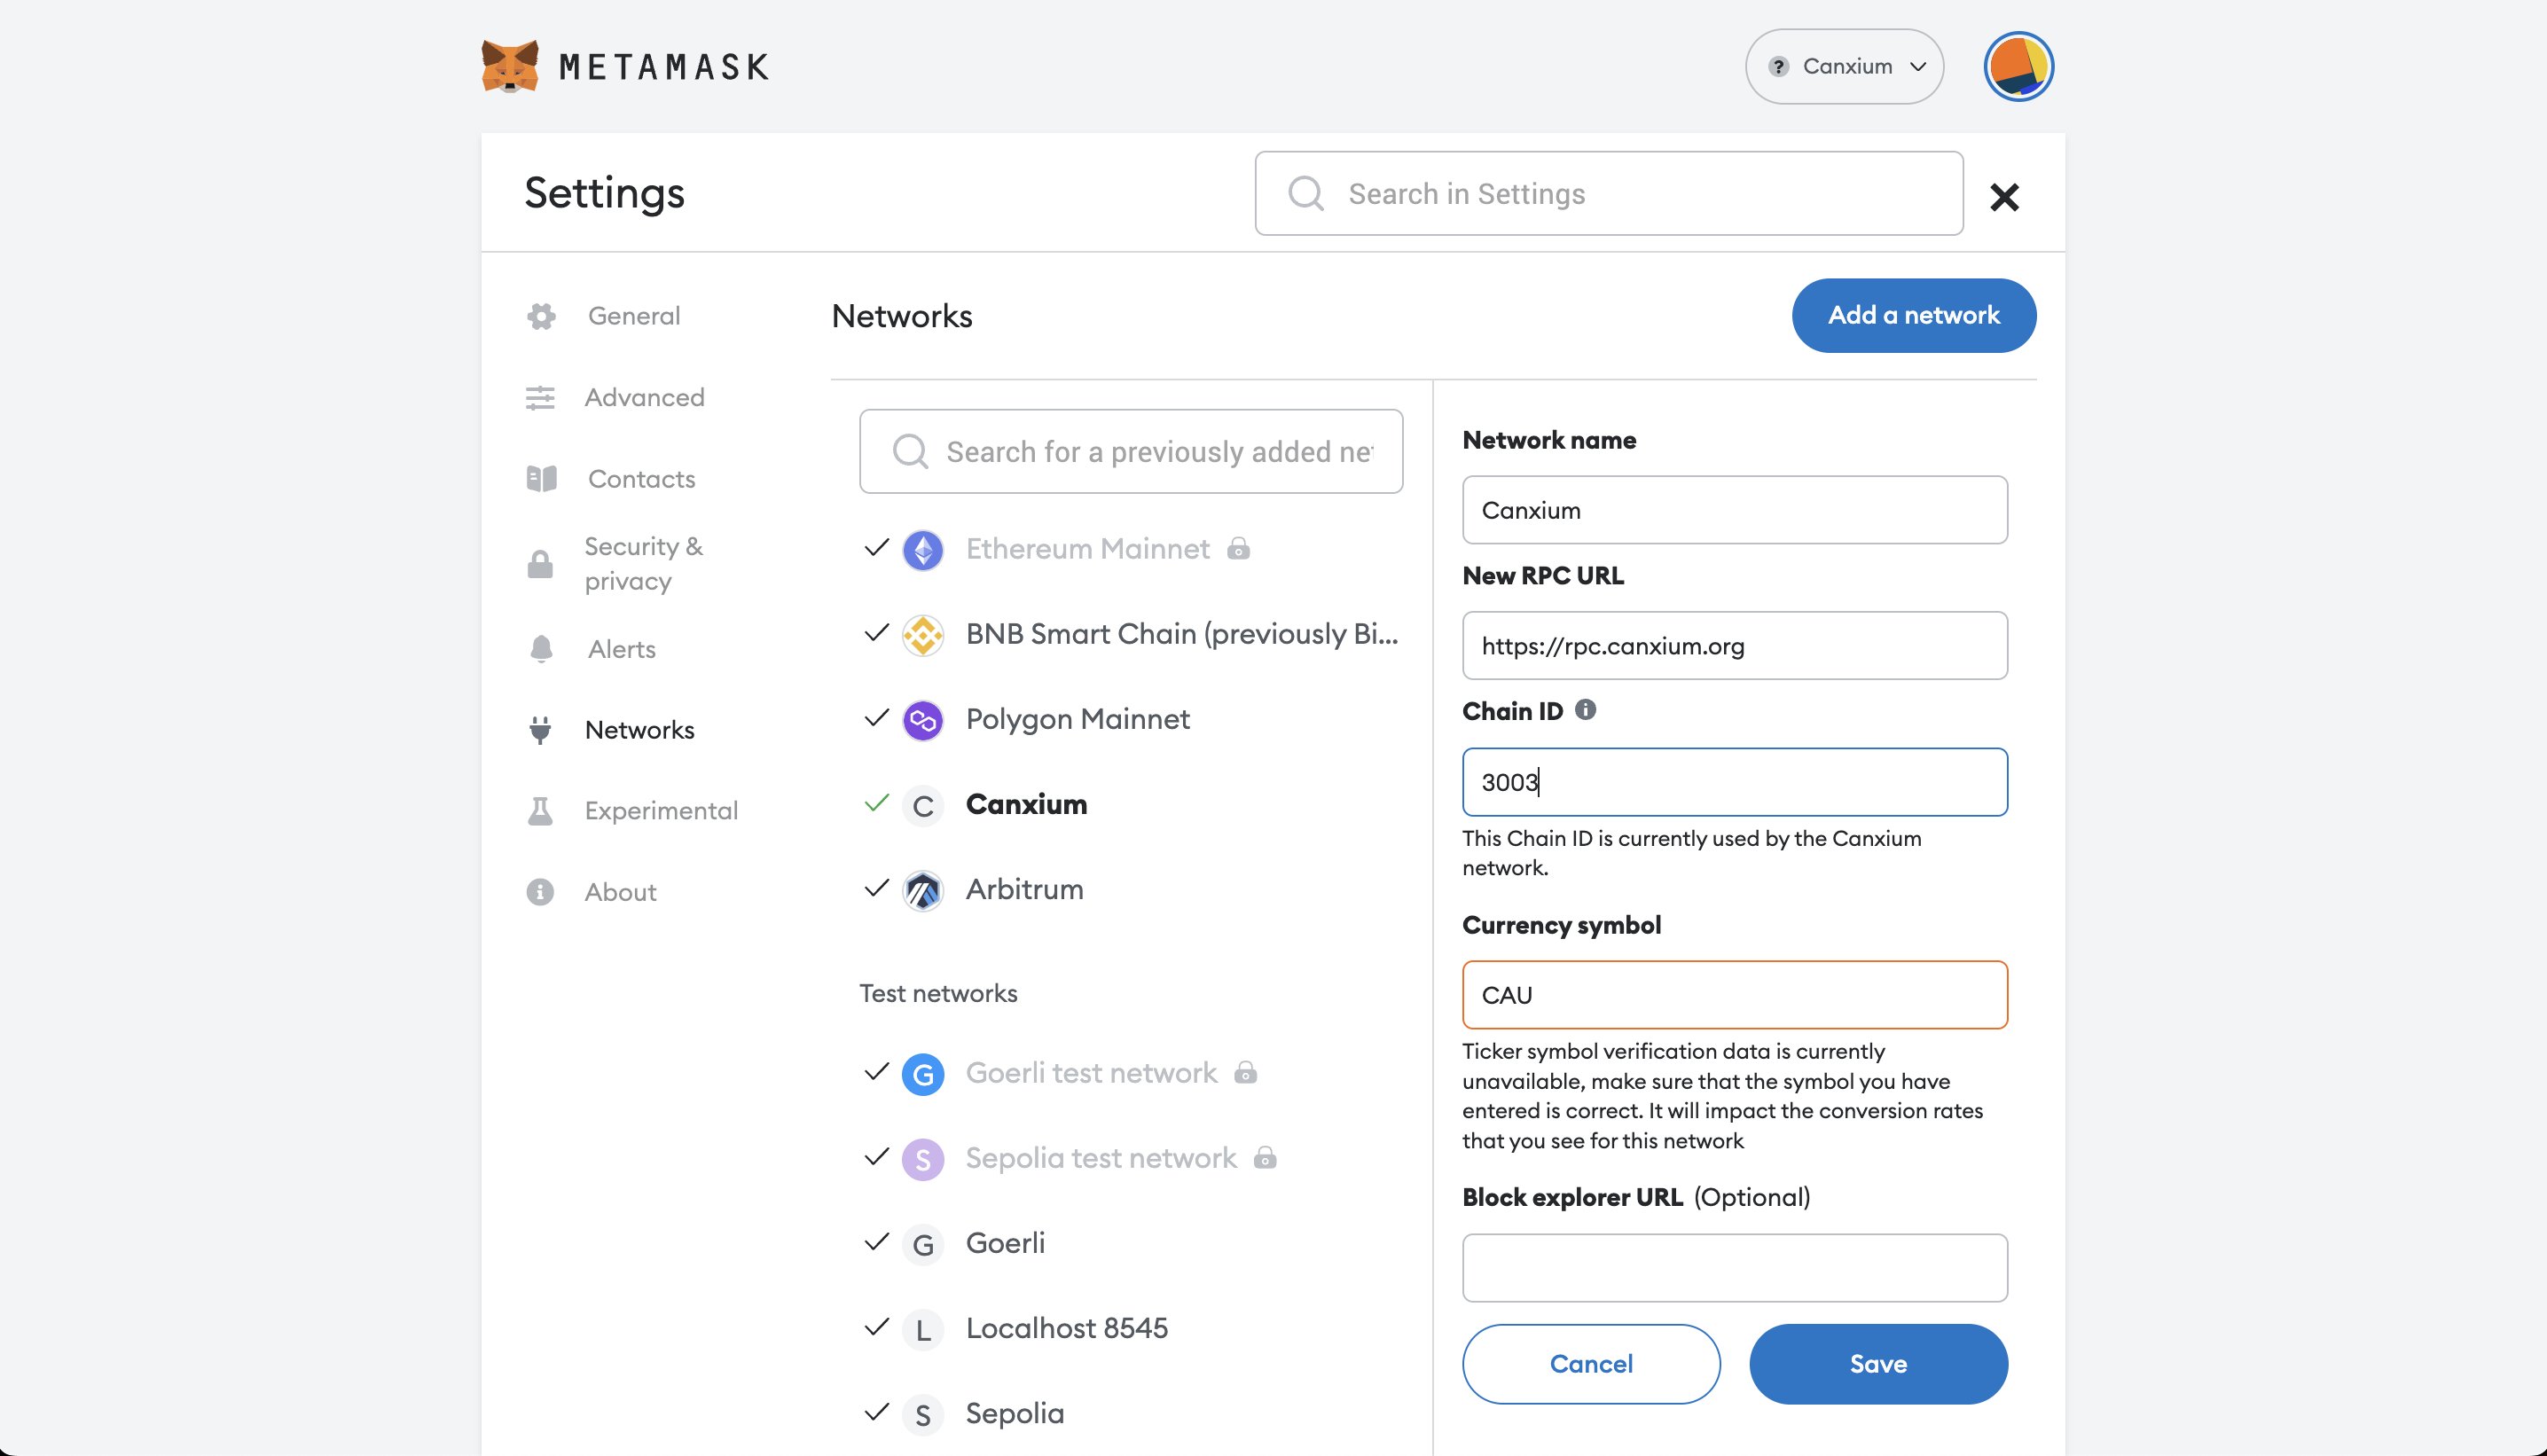
Task: Open the account avatar menu
Action: click(2018, 66)
